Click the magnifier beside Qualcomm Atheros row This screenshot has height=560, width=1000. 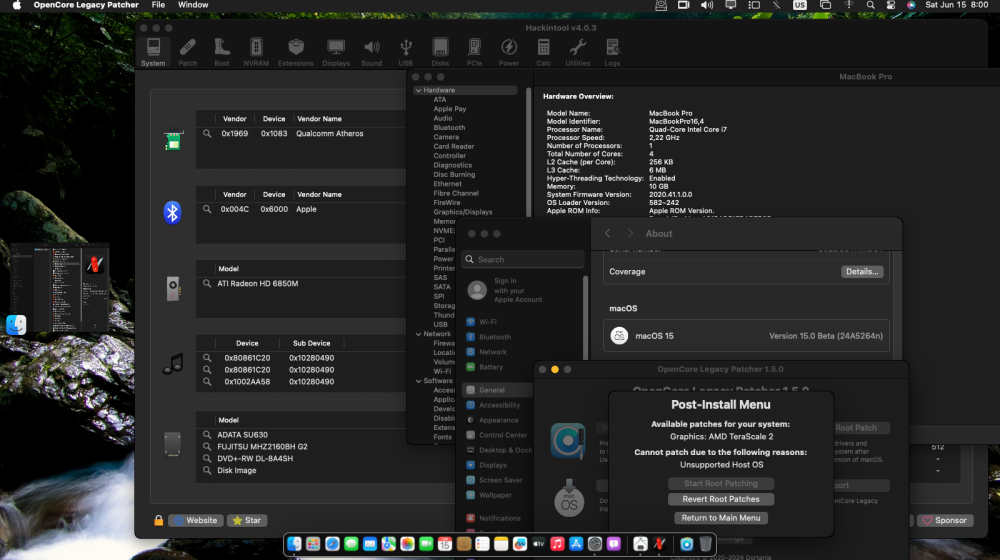coord(207,133)
